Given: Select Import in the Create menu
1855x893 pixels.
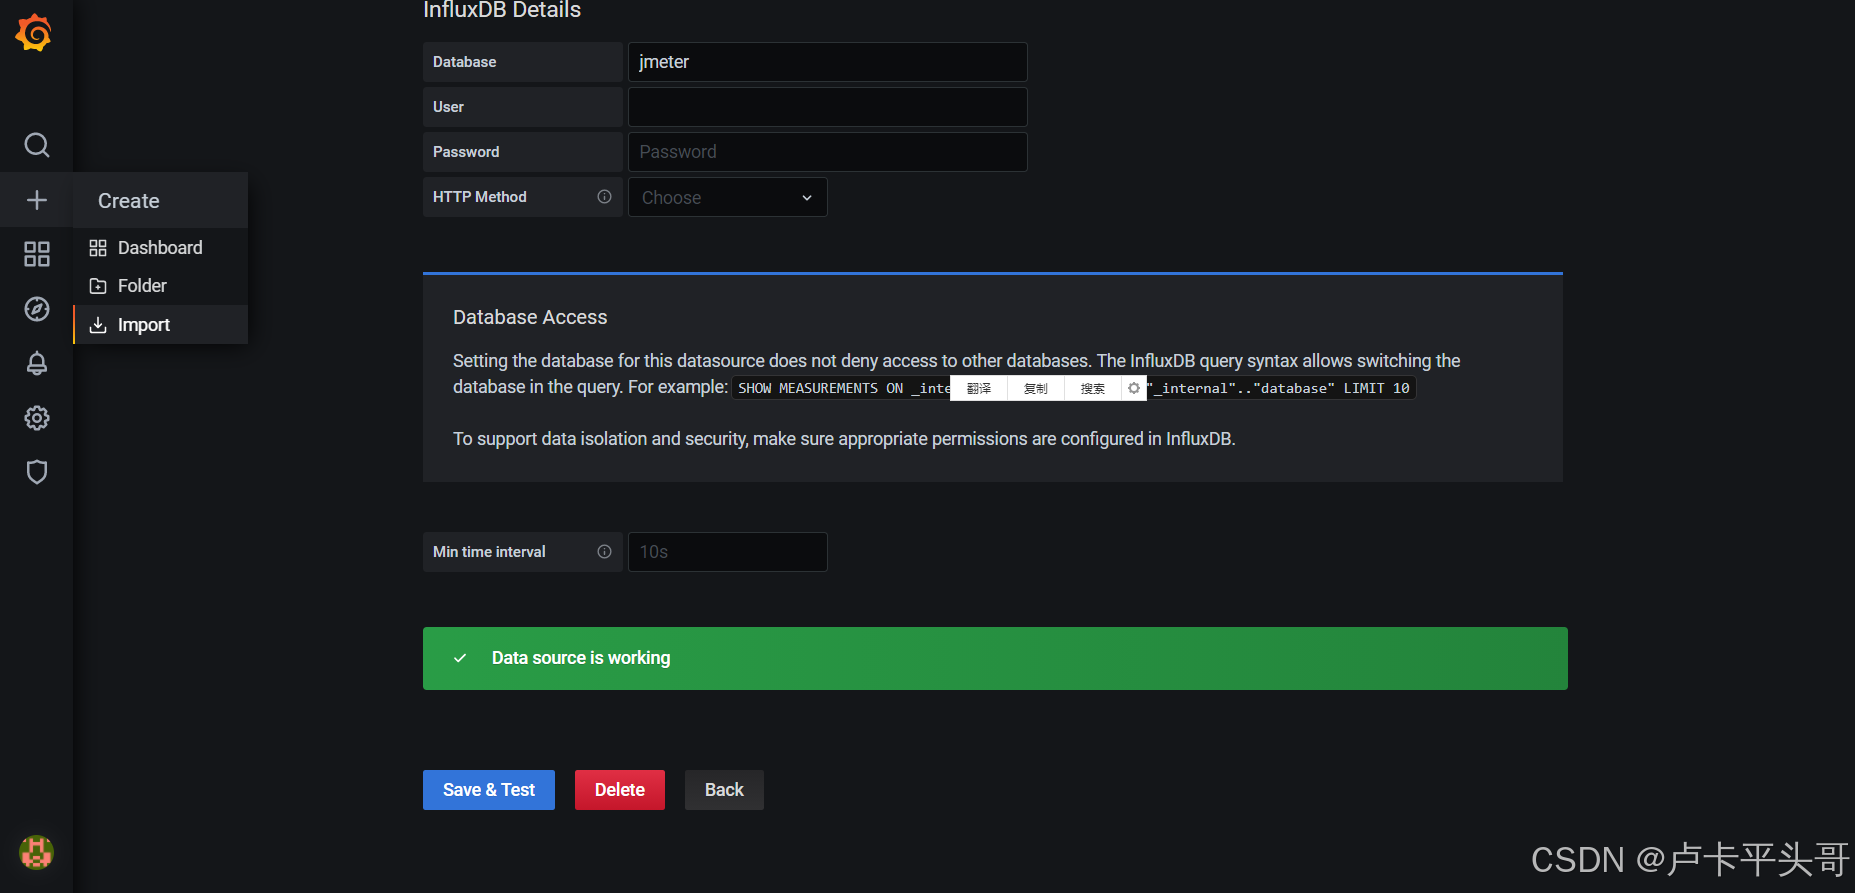Looking at the screenshot, I should pos(160,325).
